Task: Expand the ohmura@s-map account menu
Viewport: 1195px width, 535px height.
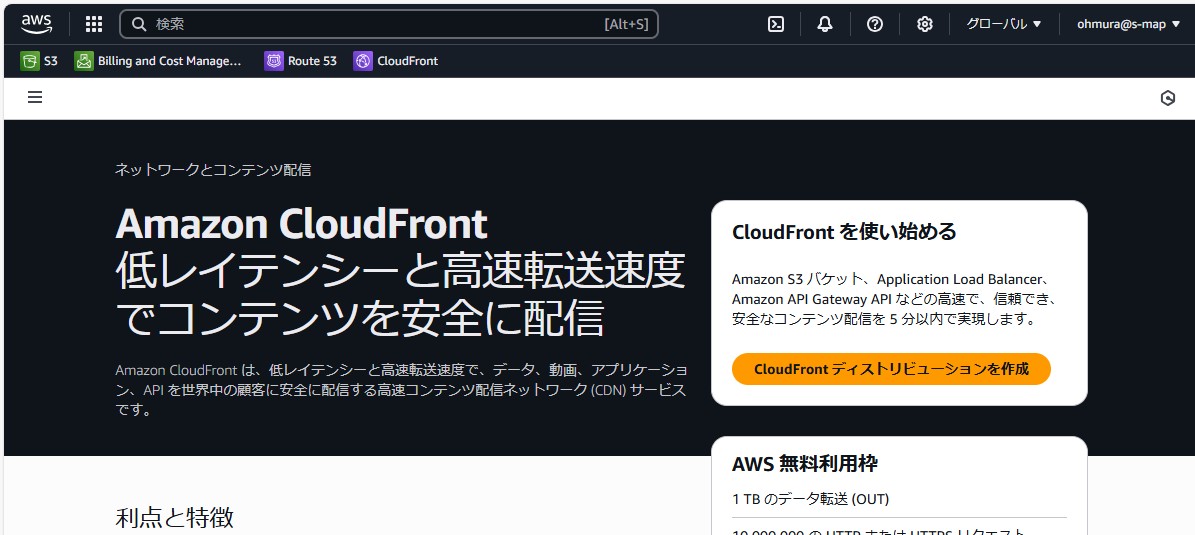Action: click(x=1129, y=24)
